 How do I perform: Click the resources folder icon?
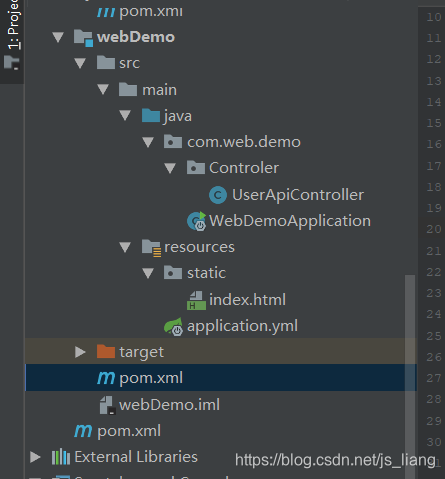(151, 248)
